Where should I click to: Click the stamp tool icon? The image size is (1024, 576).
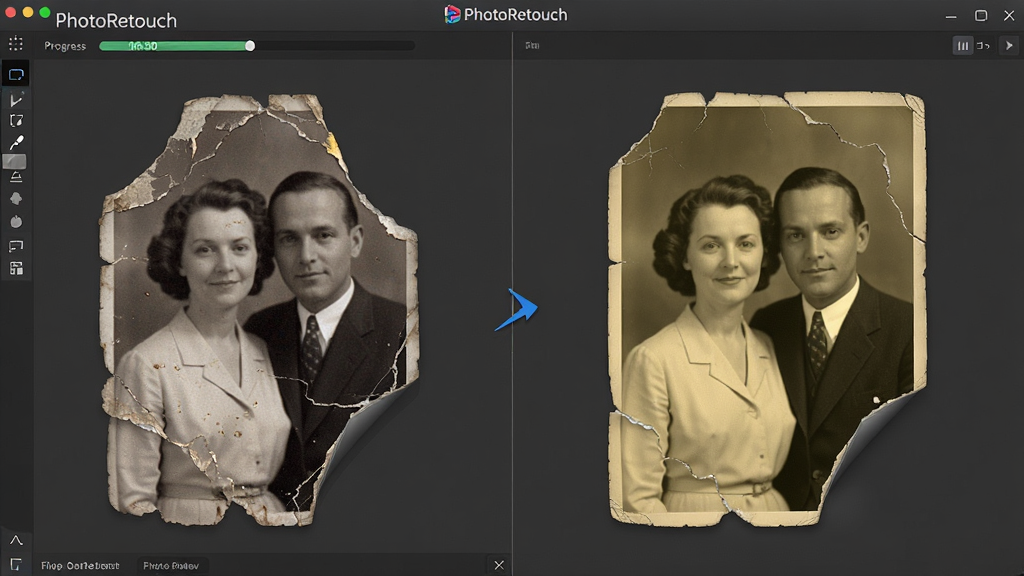pos(16,177)
